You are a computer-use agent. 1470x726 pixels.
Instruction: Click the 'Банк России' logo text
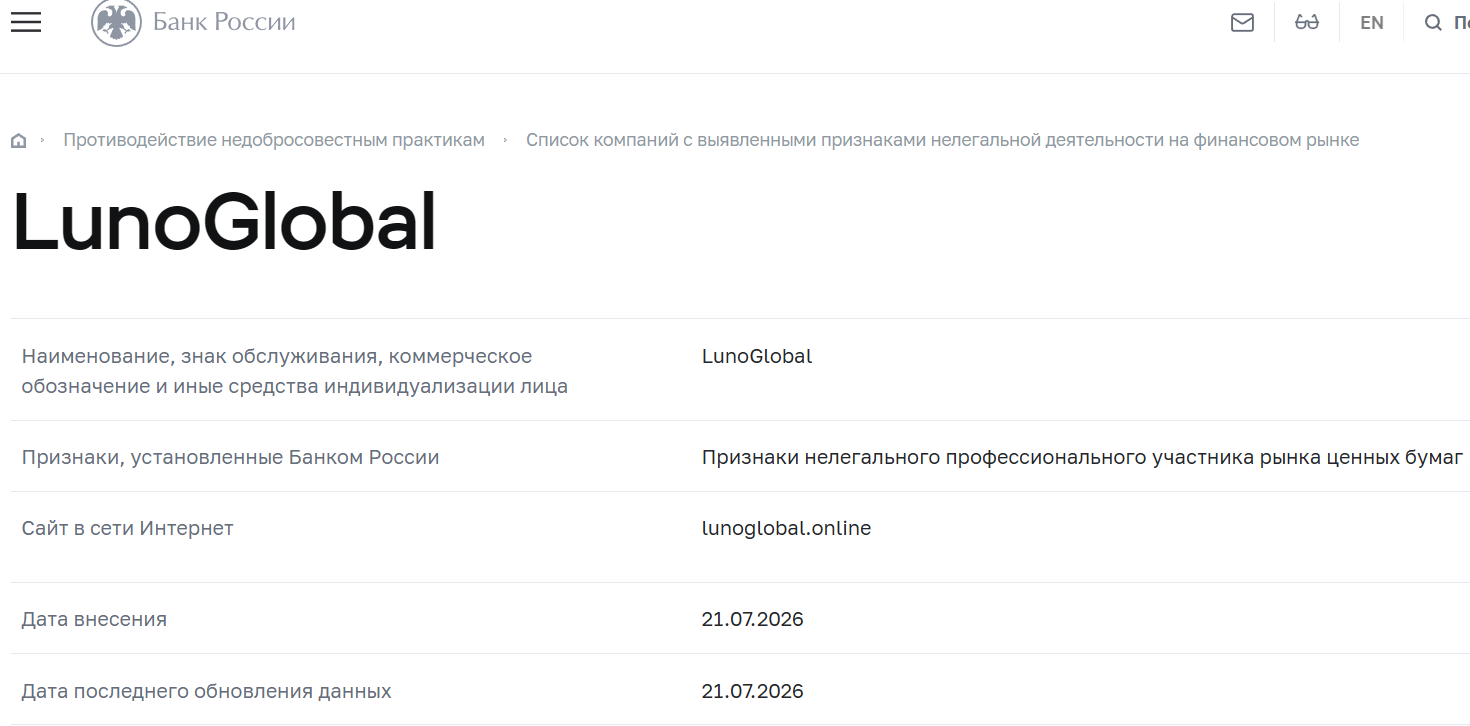(x=224, y=22)
